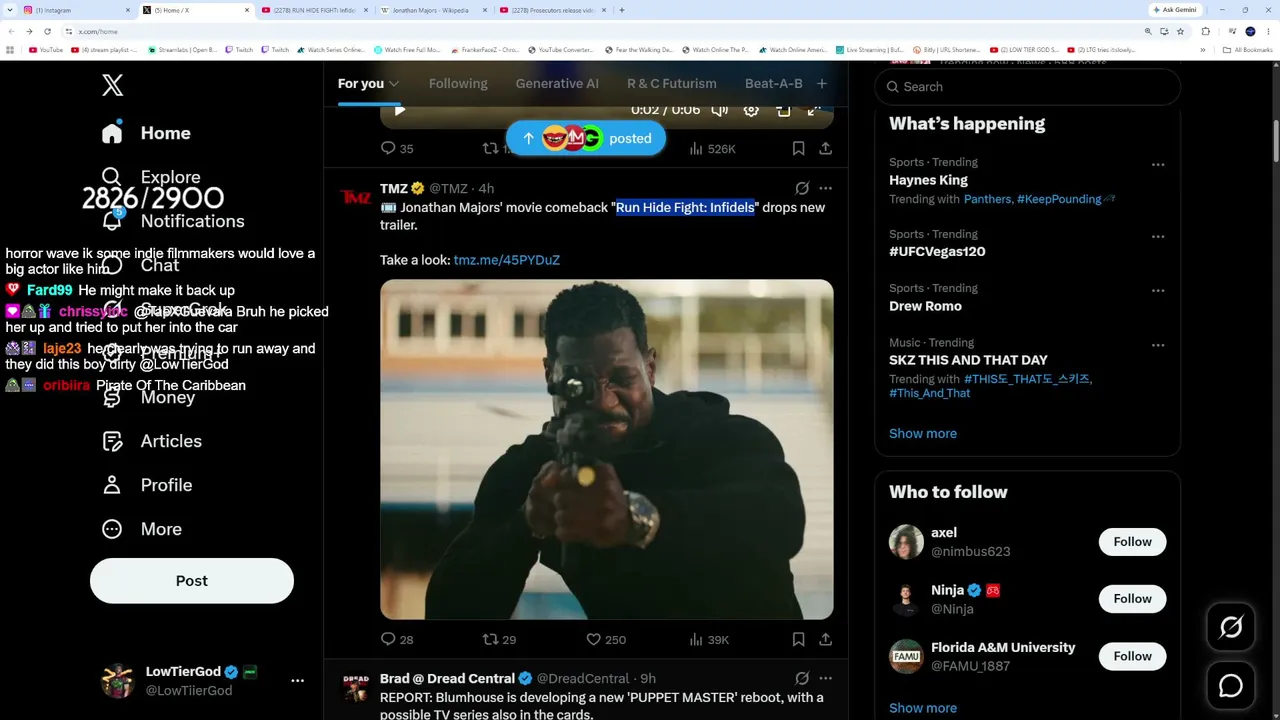This screenshot has height=720, width=1280.
Task: Like the TMZ post
Action: point(606,640)
